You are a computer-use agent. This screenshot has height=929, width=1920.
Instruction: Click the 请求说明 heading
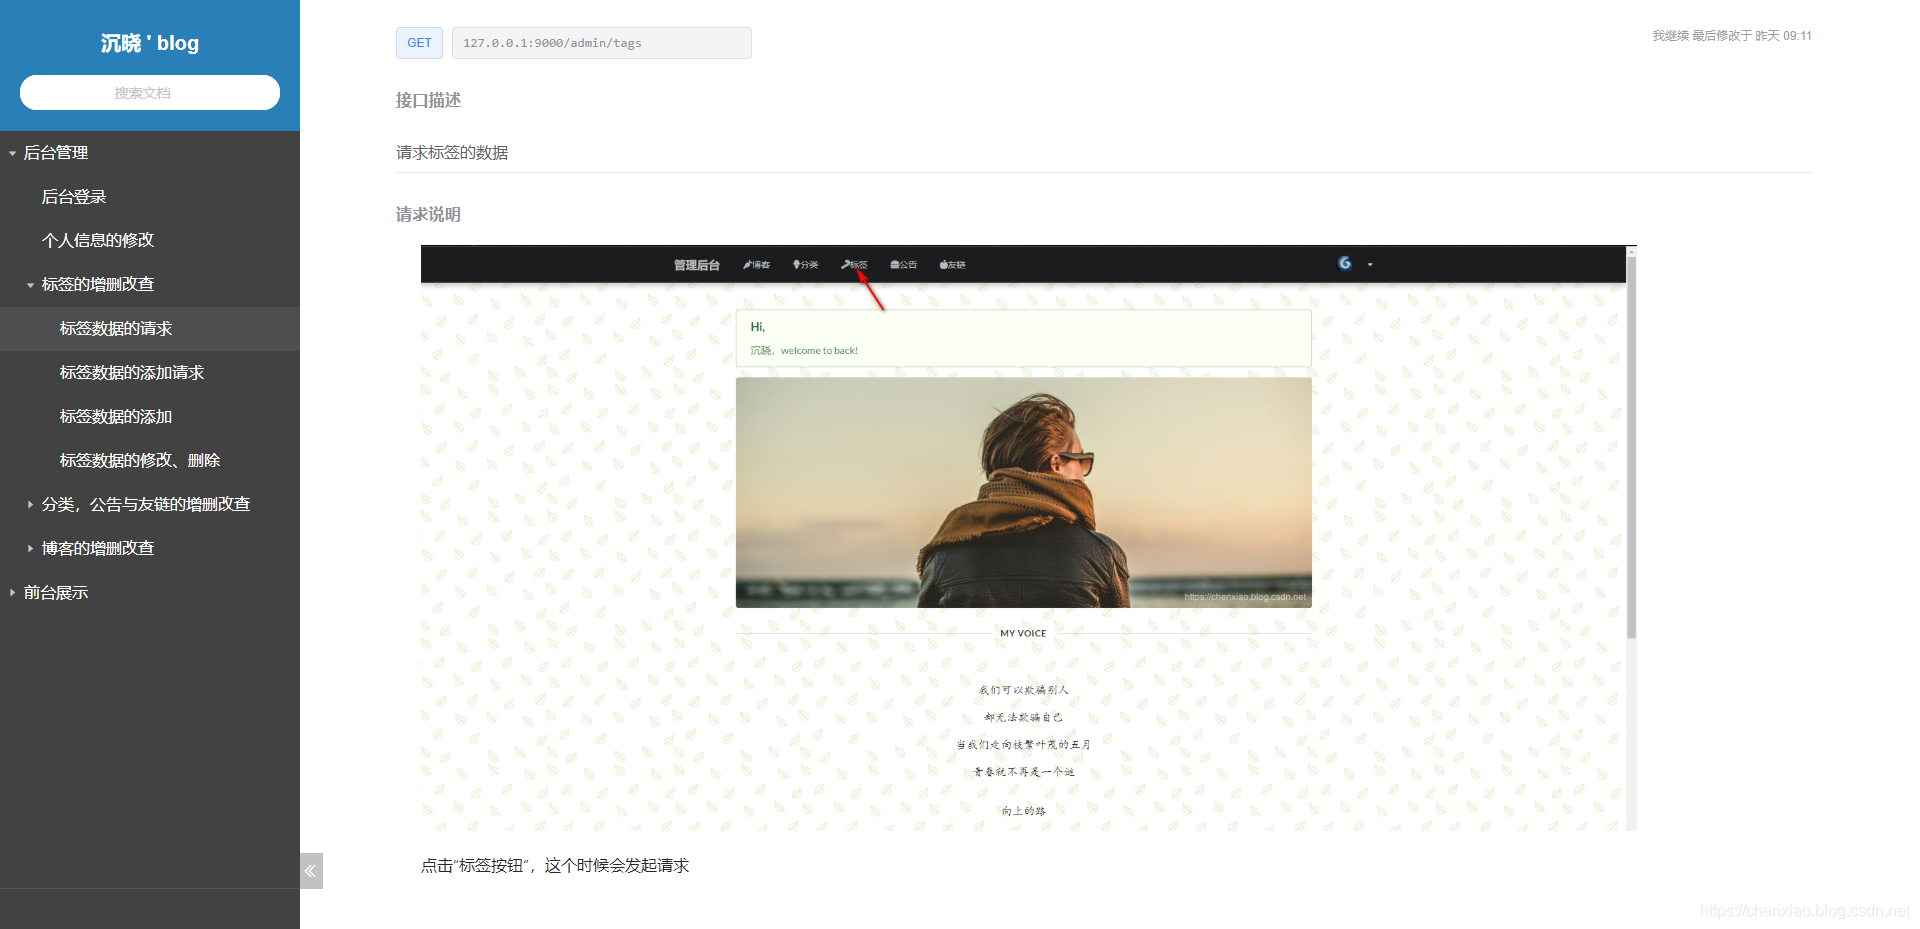(428, 214)
